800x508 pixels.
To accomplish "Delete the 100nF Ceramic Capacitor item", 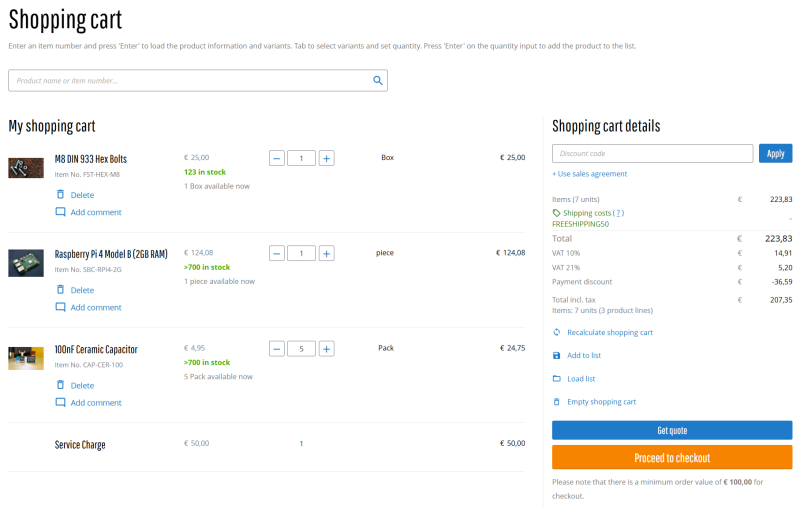I will [81, 385].
